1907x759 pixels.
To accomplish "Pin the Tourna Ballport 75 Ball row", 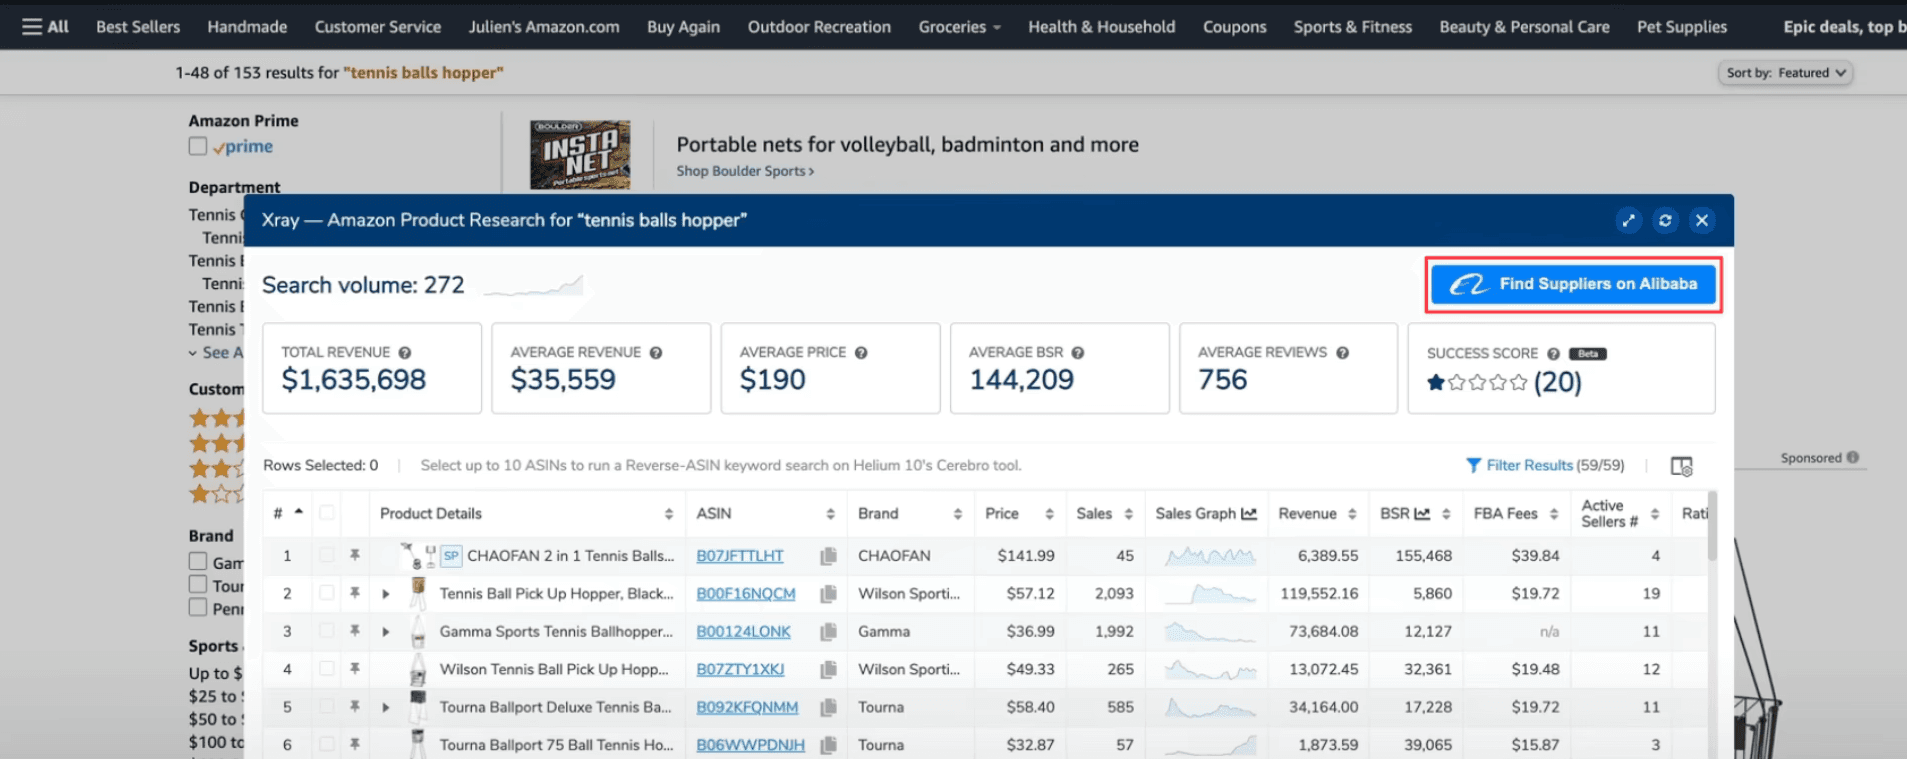I will pyautogui.click(x=354, y=744).
